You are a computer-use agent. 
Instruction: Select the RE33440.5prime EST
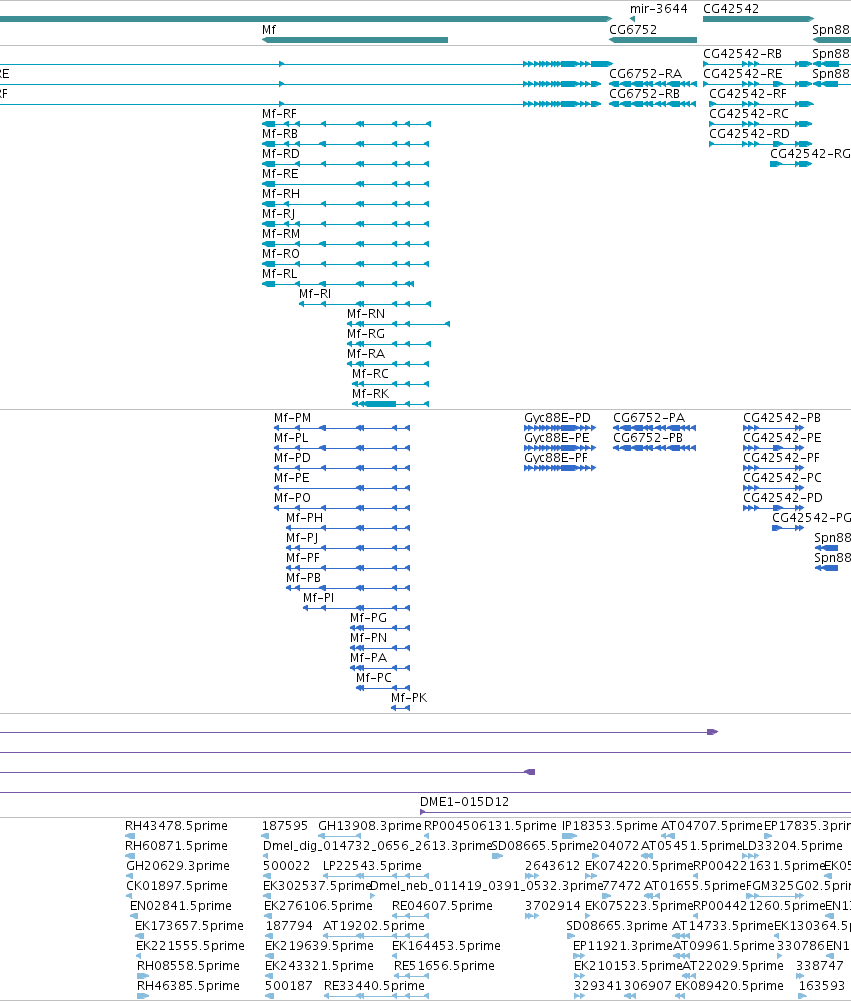click(x=376, y=997)
